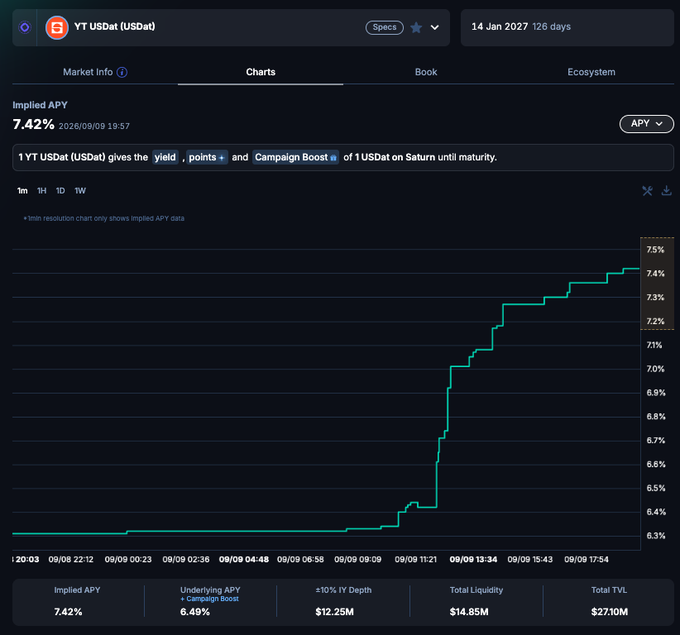Click the 6.3% y-axis label
Image resolution: width=680 pixels, height=635 pixels.
click(655, 536)
